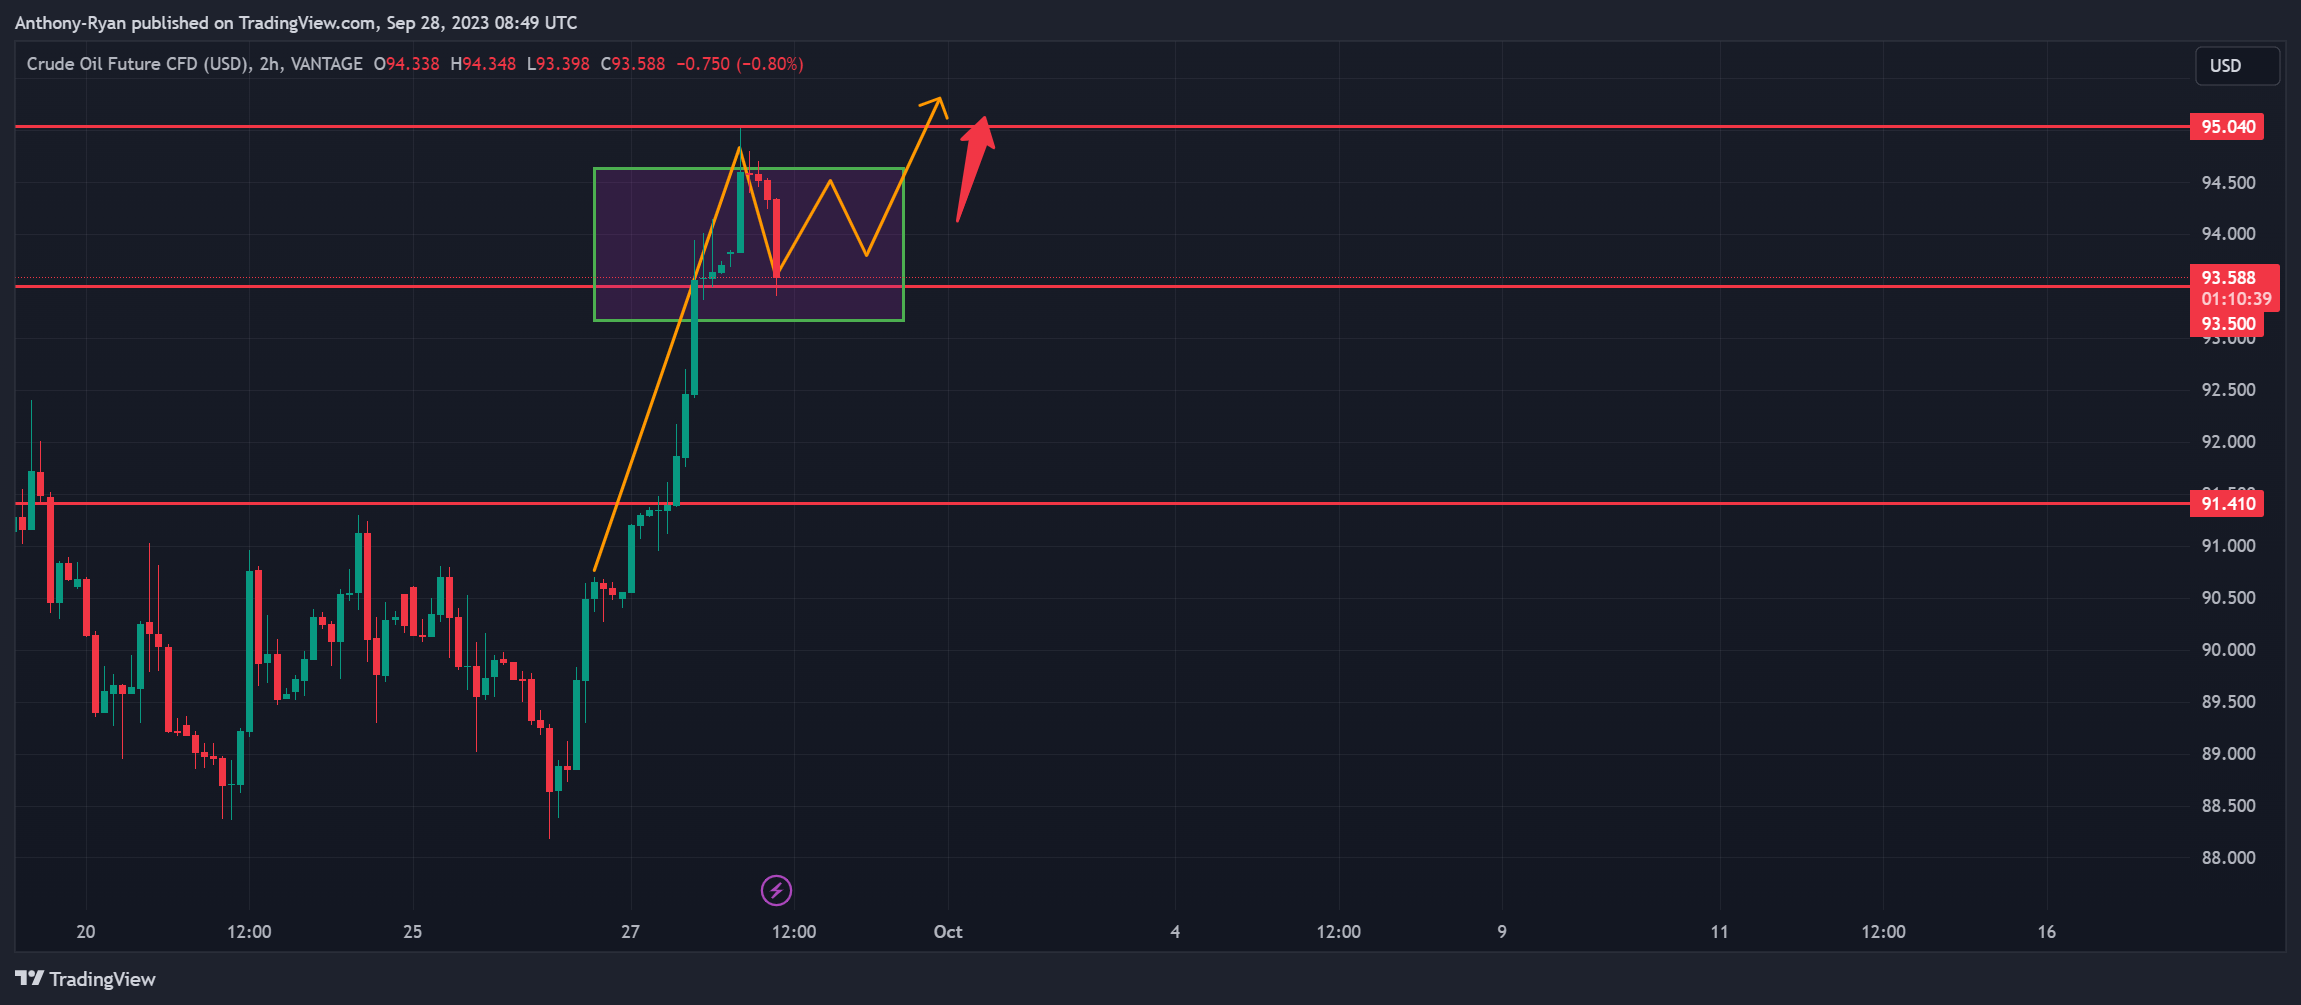Click the TradingView logo icon
The height and width of the screenshot is (1005, 2301).
[29, 979]
